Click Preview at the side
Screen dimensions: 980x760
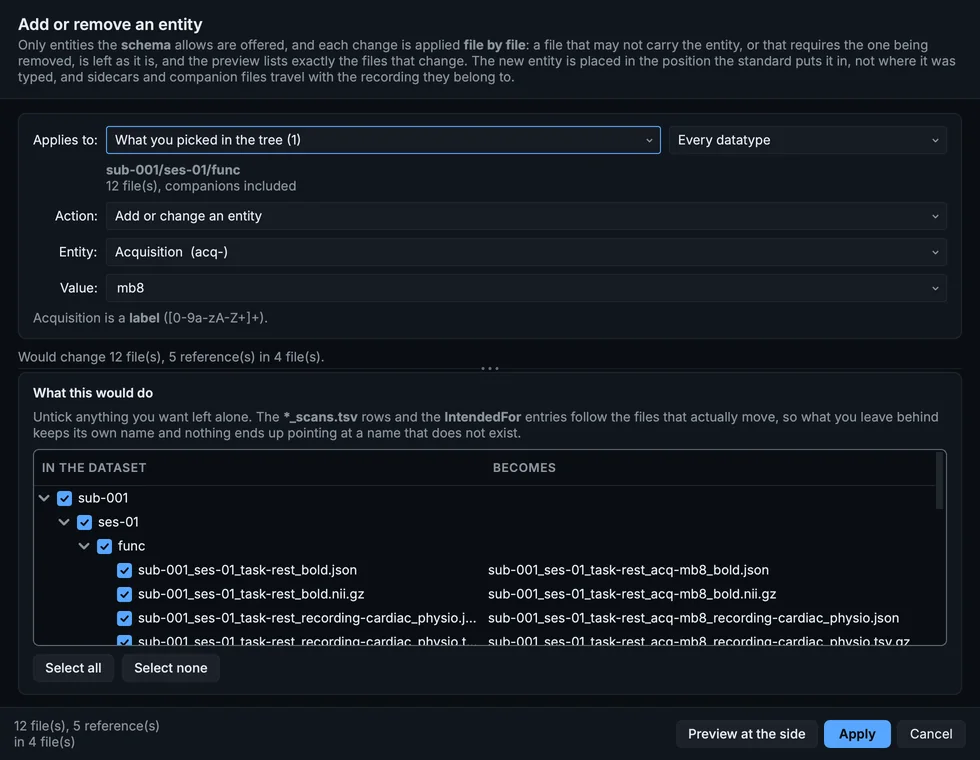click(x=746, y=734)
